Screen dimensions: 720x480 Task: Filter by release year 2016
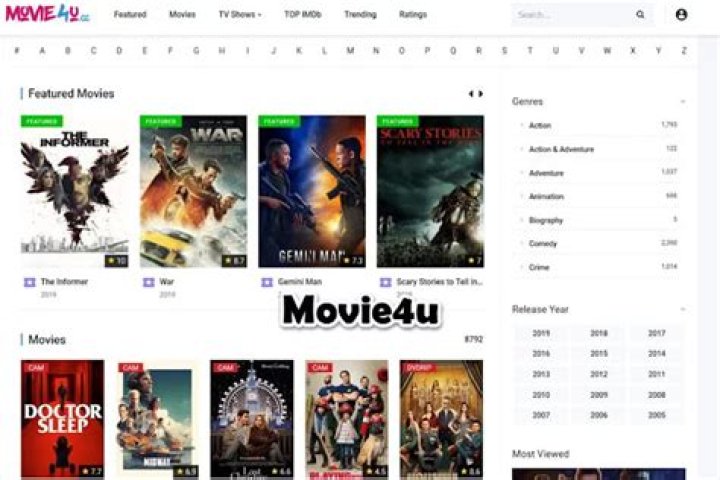click(541, 354)
